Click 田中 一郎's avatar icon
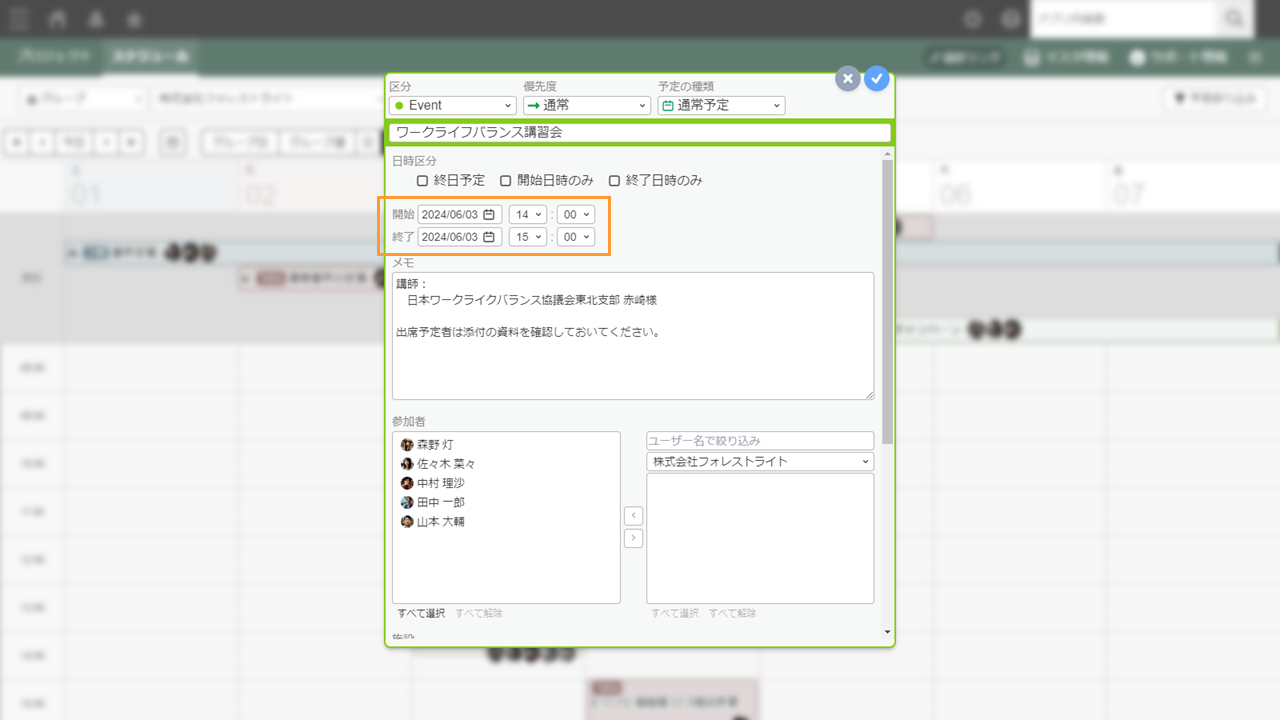Screen dimensions: 1280x720 point(407,502)
